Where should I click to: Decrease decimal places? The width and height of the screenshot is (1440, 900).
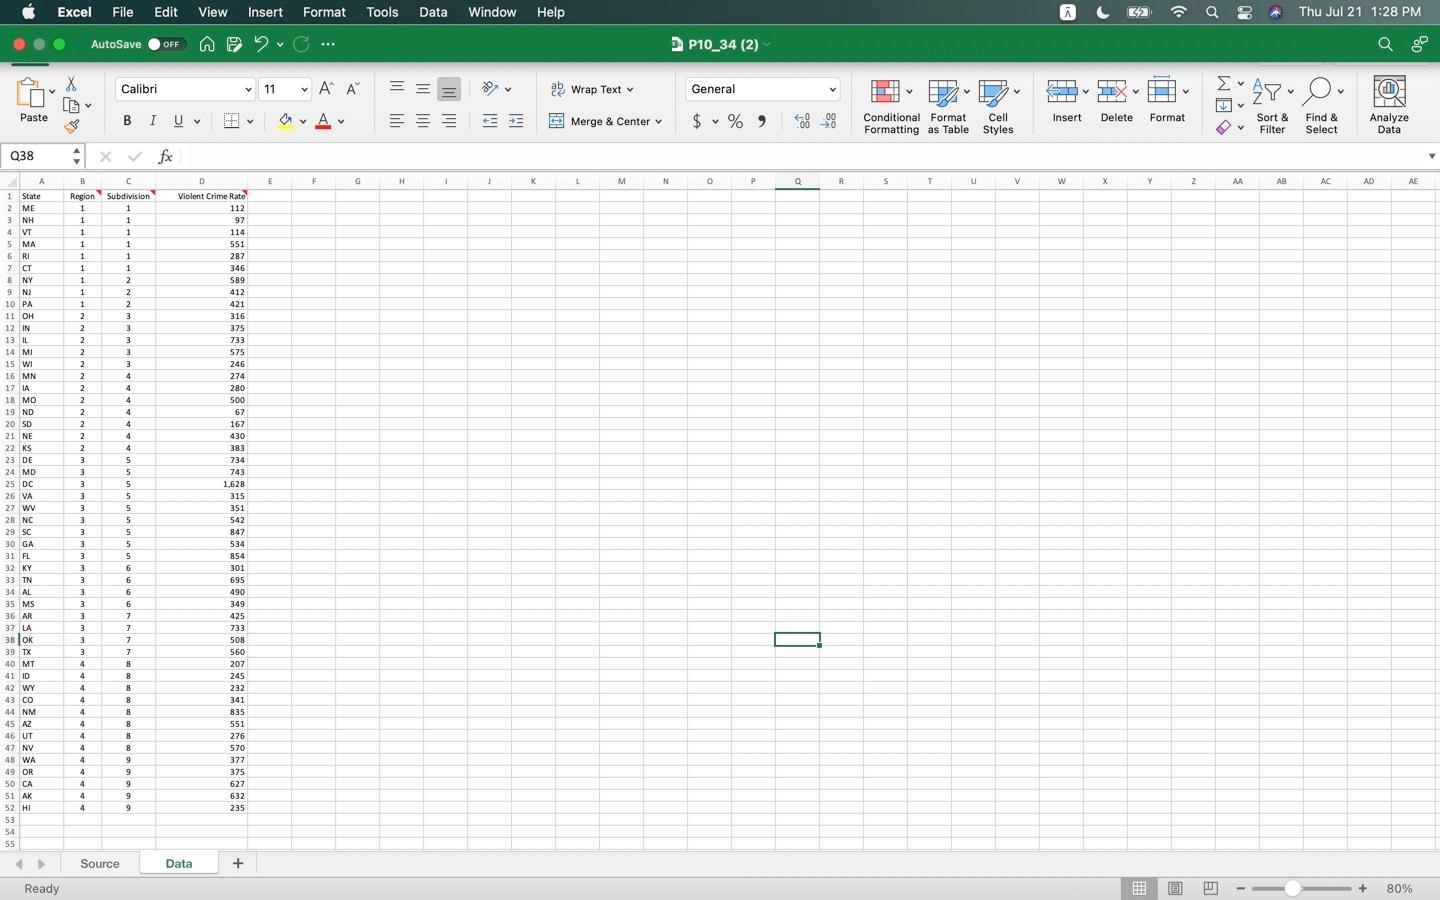829,121
